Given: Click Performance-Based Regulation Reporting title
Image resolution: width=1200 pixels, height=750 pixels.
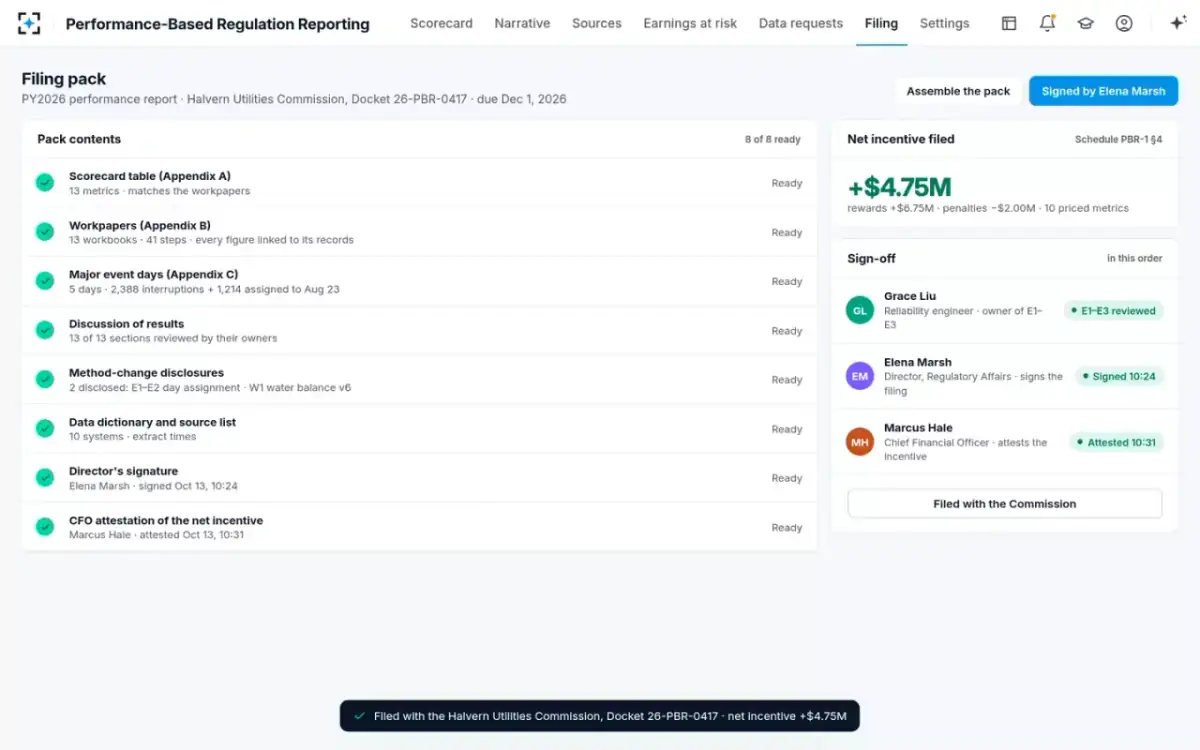Looking at the screenshot, I should [217, 24].
